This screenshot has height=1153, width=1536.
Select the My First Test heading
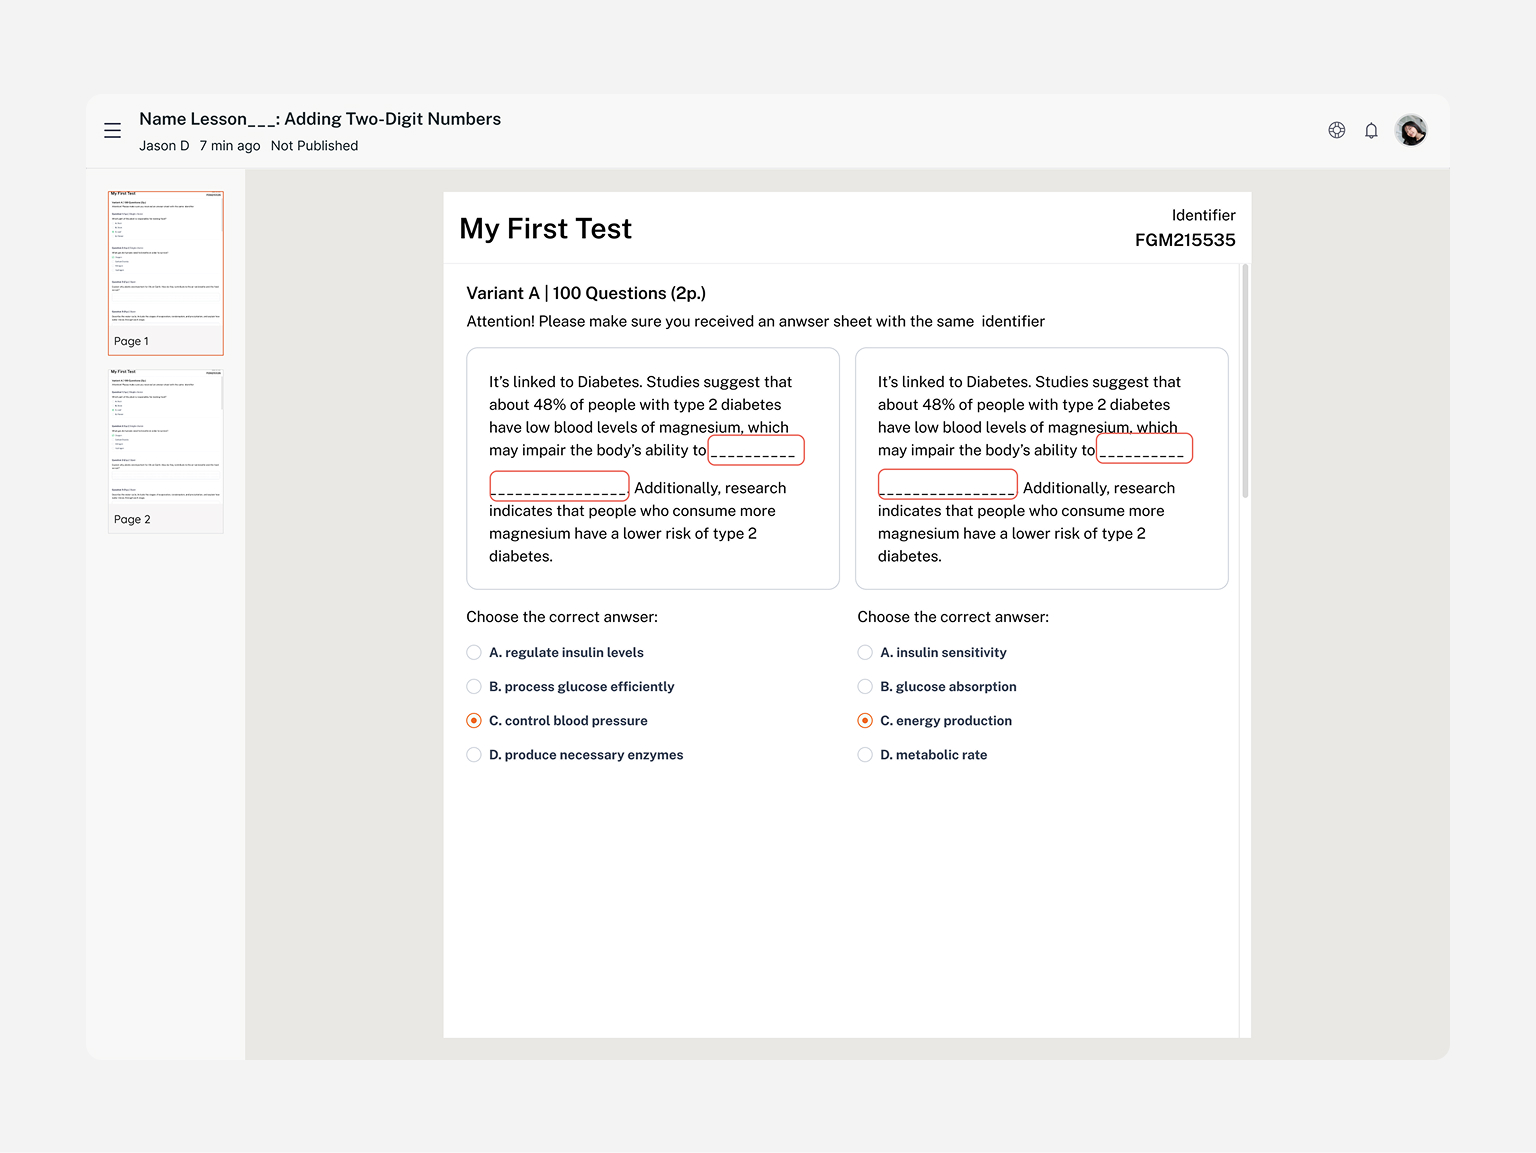click(x=545, y=228)
